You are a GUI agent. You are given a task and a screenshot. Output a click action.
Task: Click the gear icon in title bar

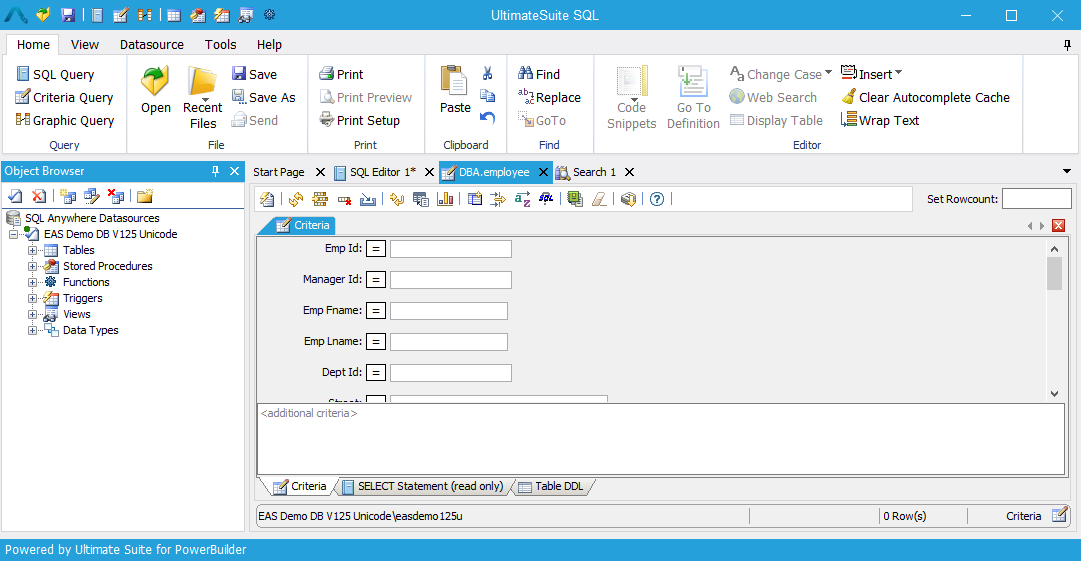pos(269,15)
